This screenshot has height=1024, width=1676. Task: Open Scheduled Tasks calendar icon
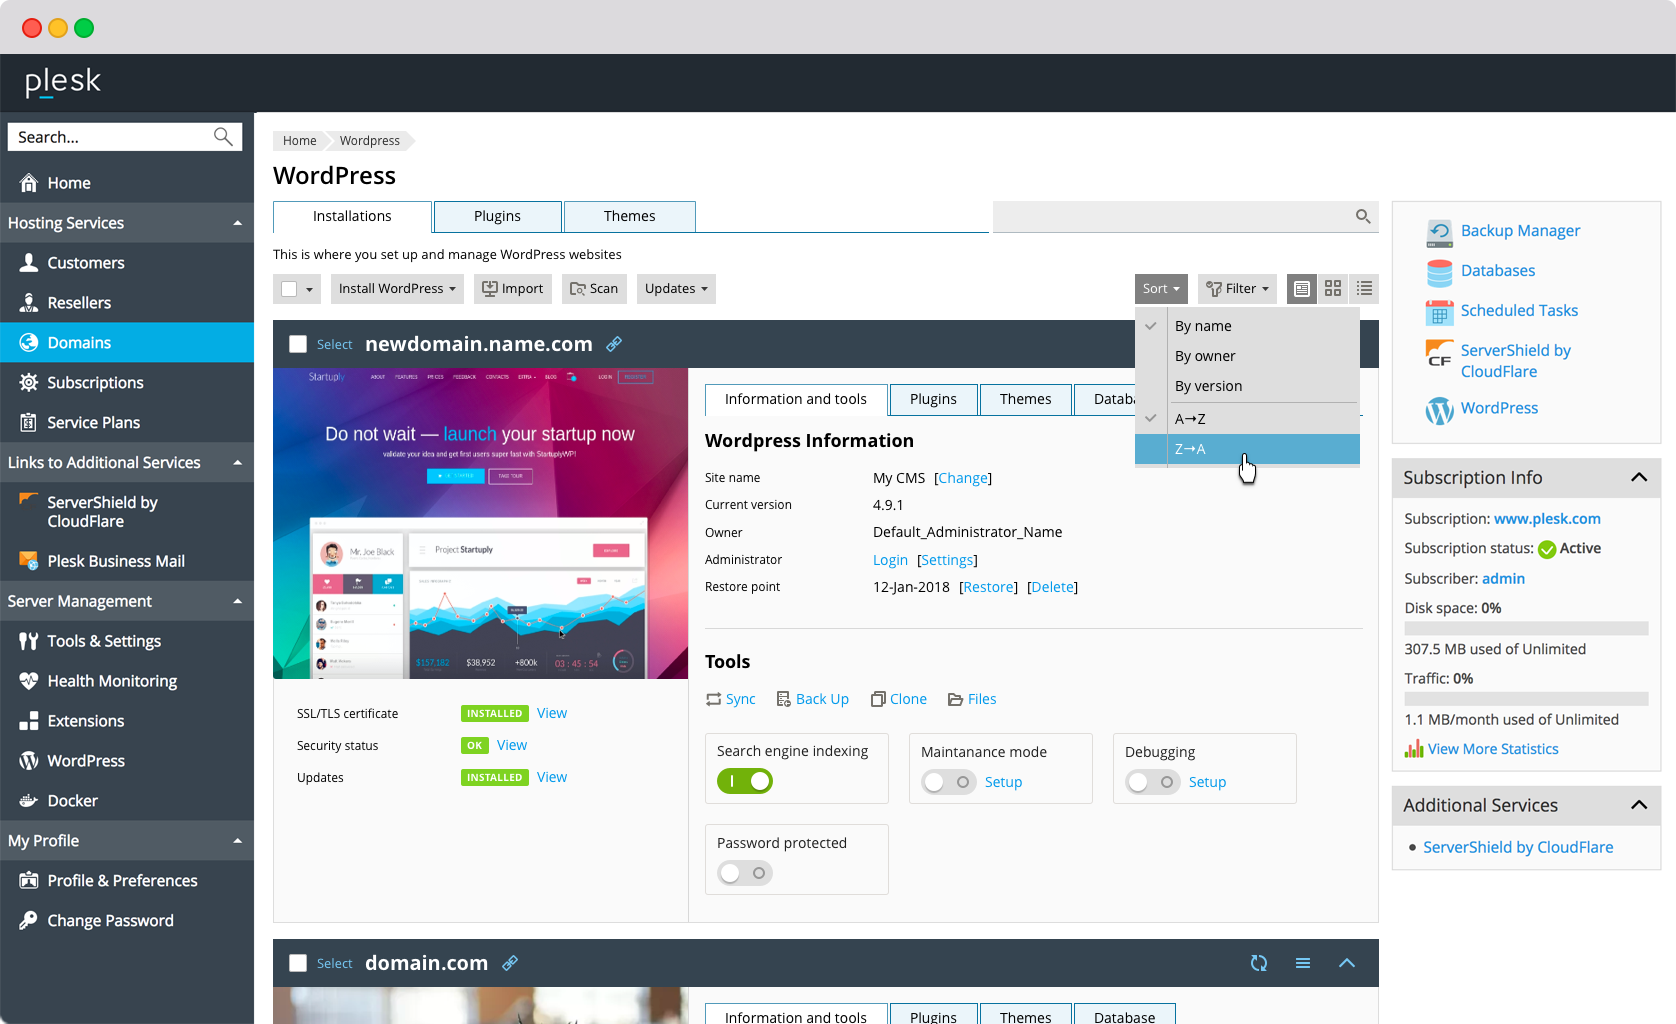point(1440,312)
